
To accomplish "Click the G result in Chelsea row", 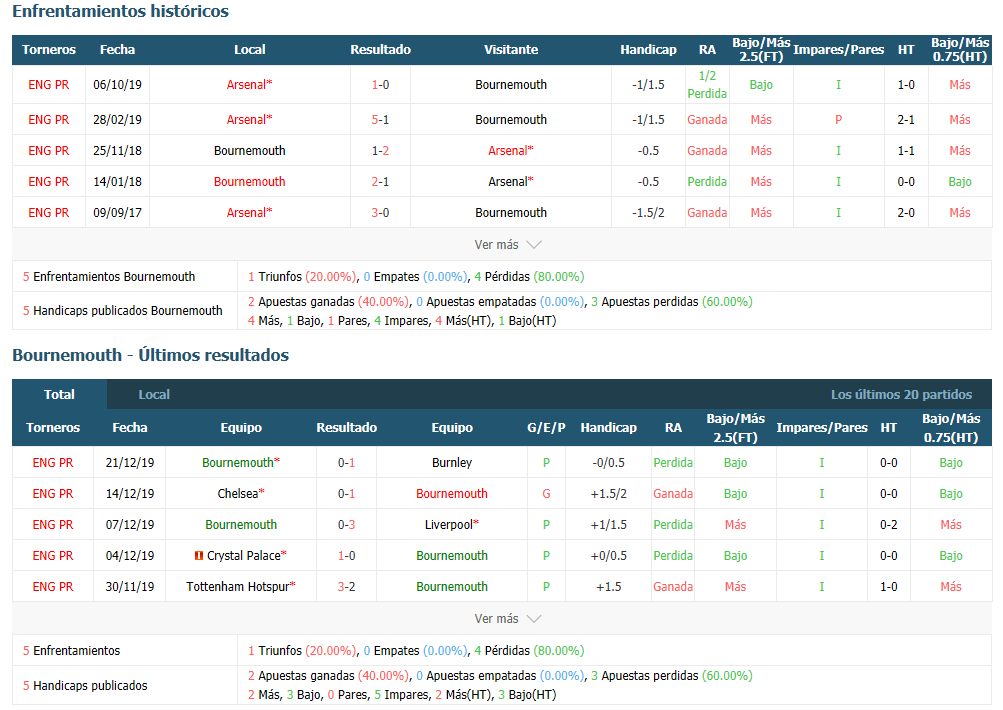I will pyautogui.click(x=546, y=494).
